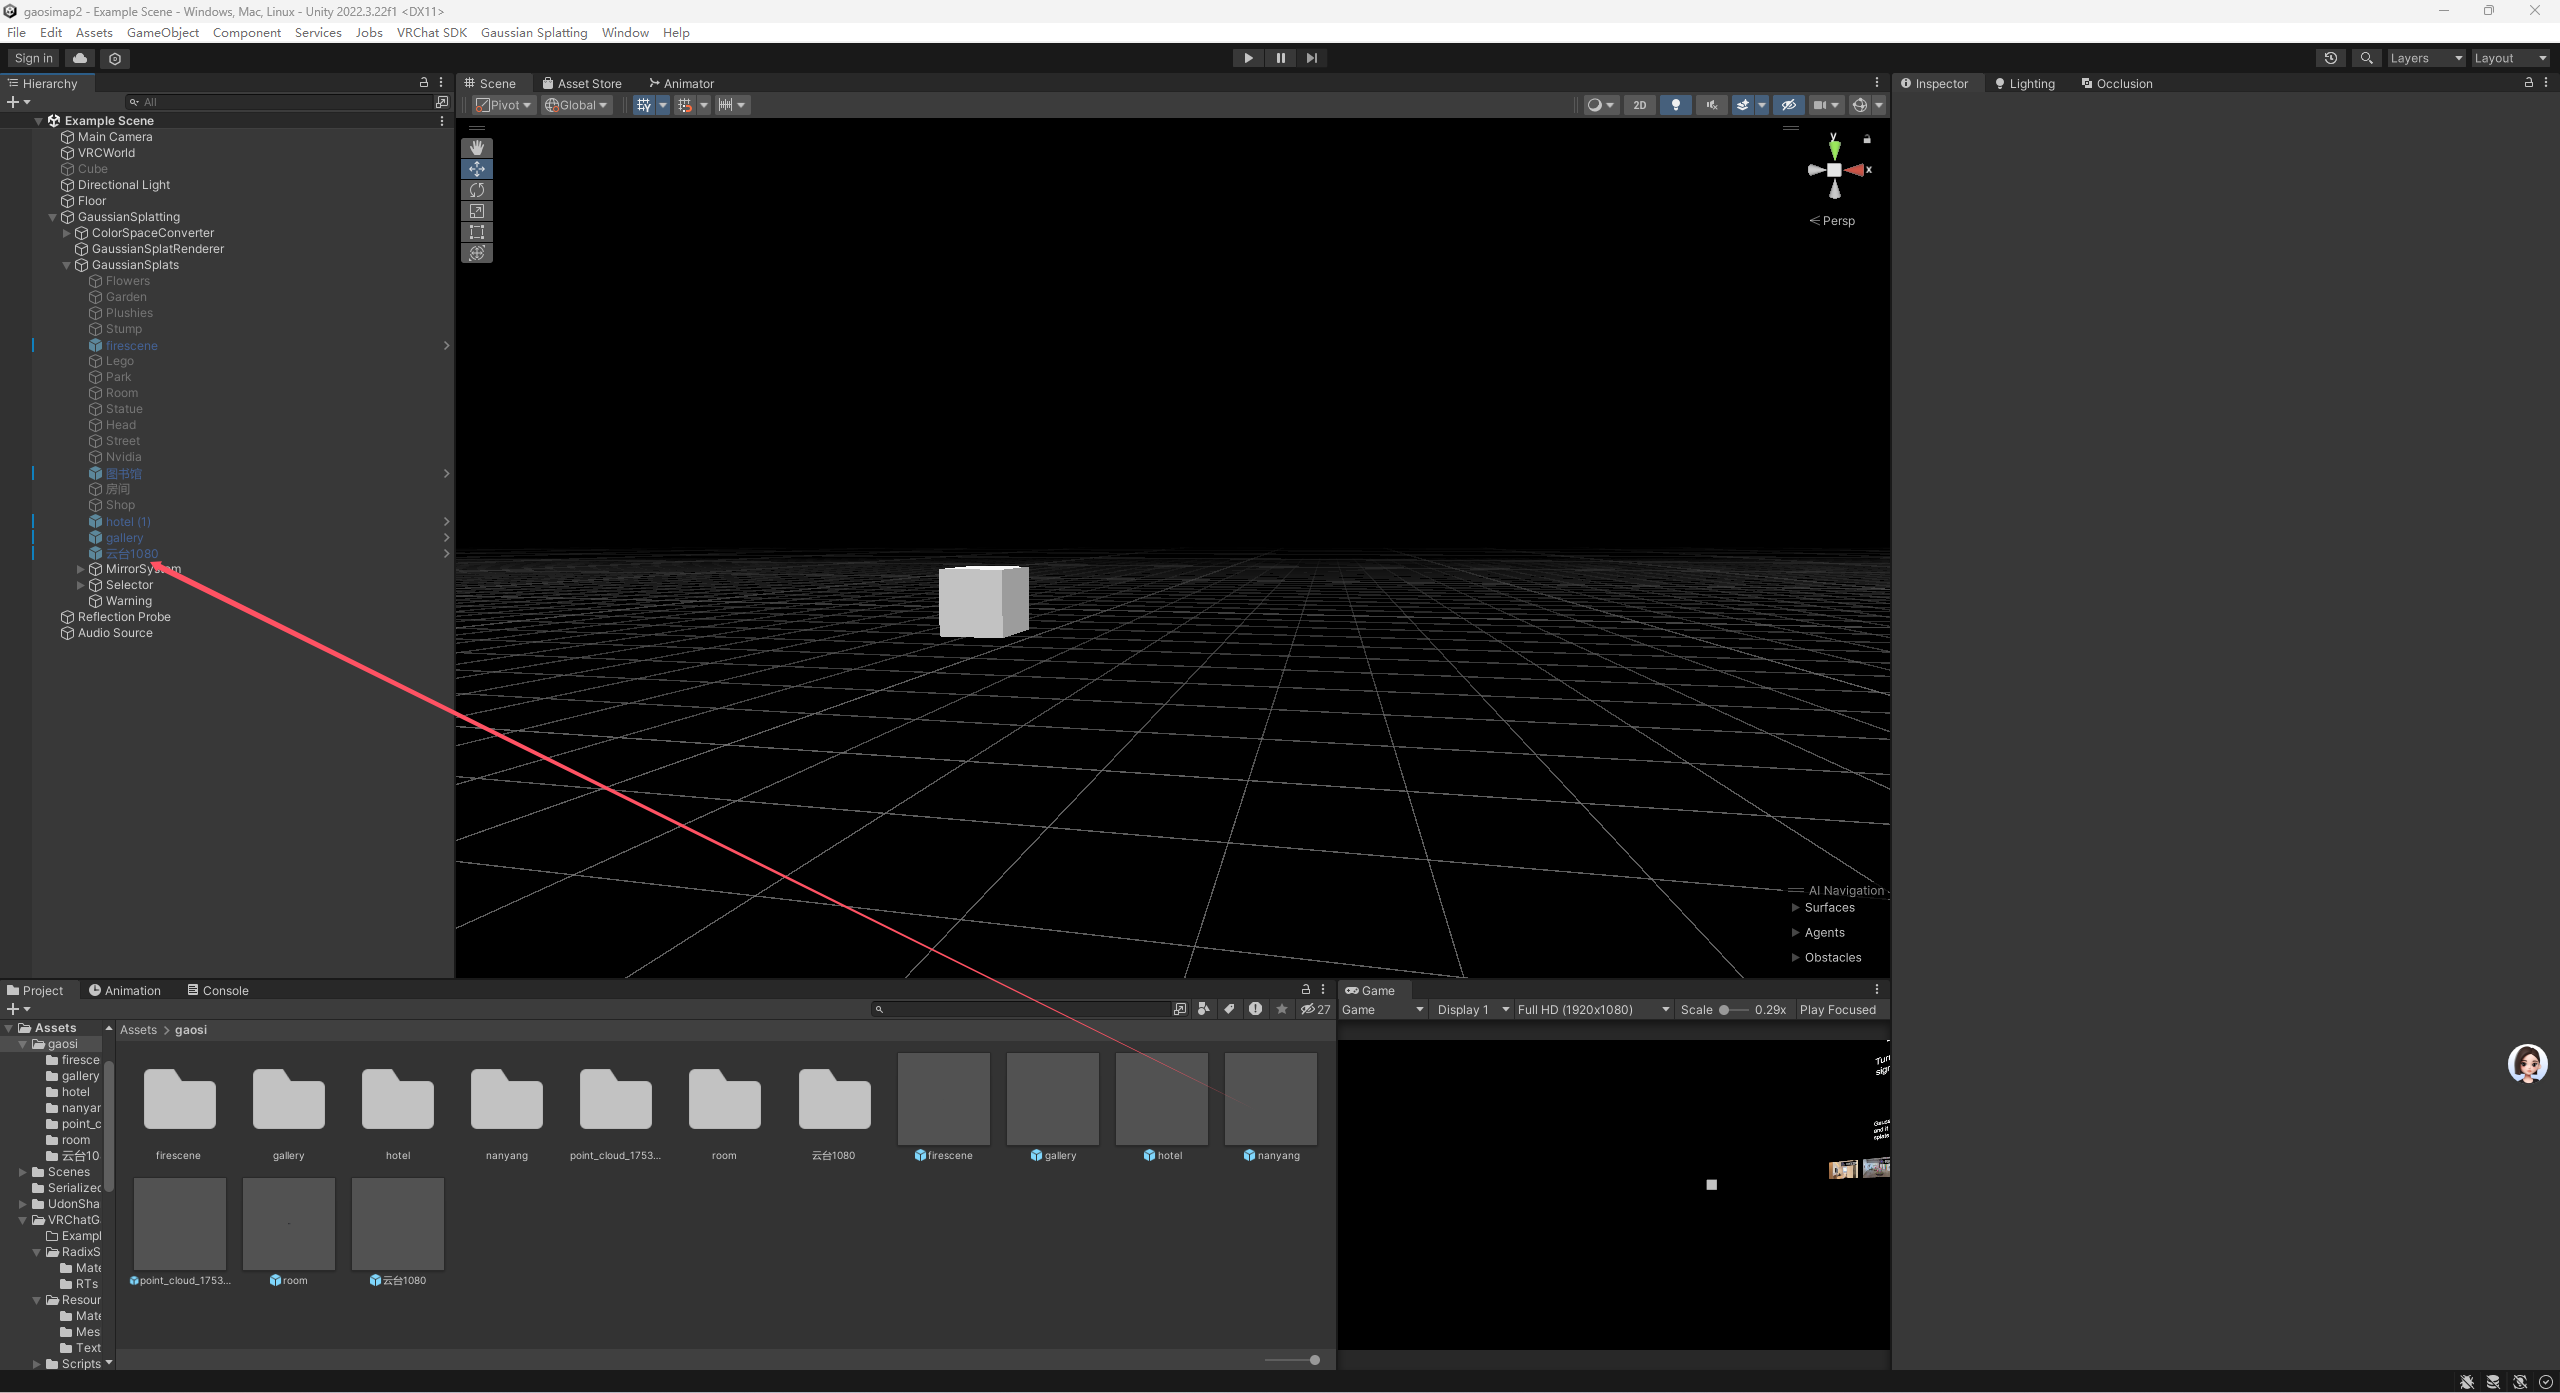This screenshot has width=2560, height=1393.
Task: Toggle scene visibility eye icon
Action: [1789, 105]
